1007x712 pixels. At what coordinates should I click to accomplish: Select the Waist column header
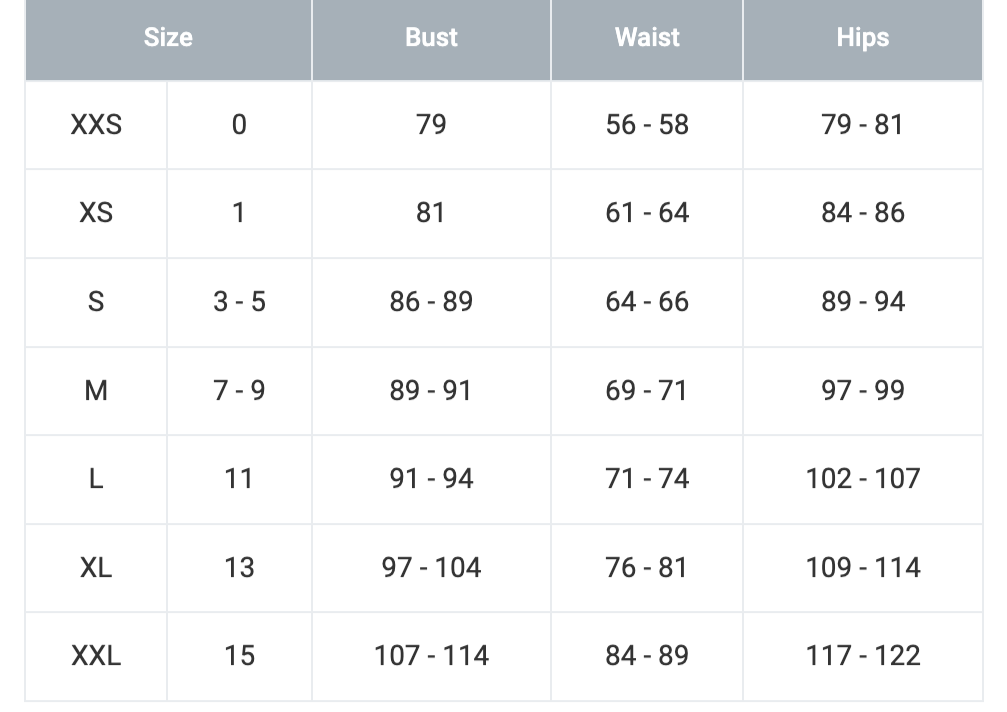point(647,38)
